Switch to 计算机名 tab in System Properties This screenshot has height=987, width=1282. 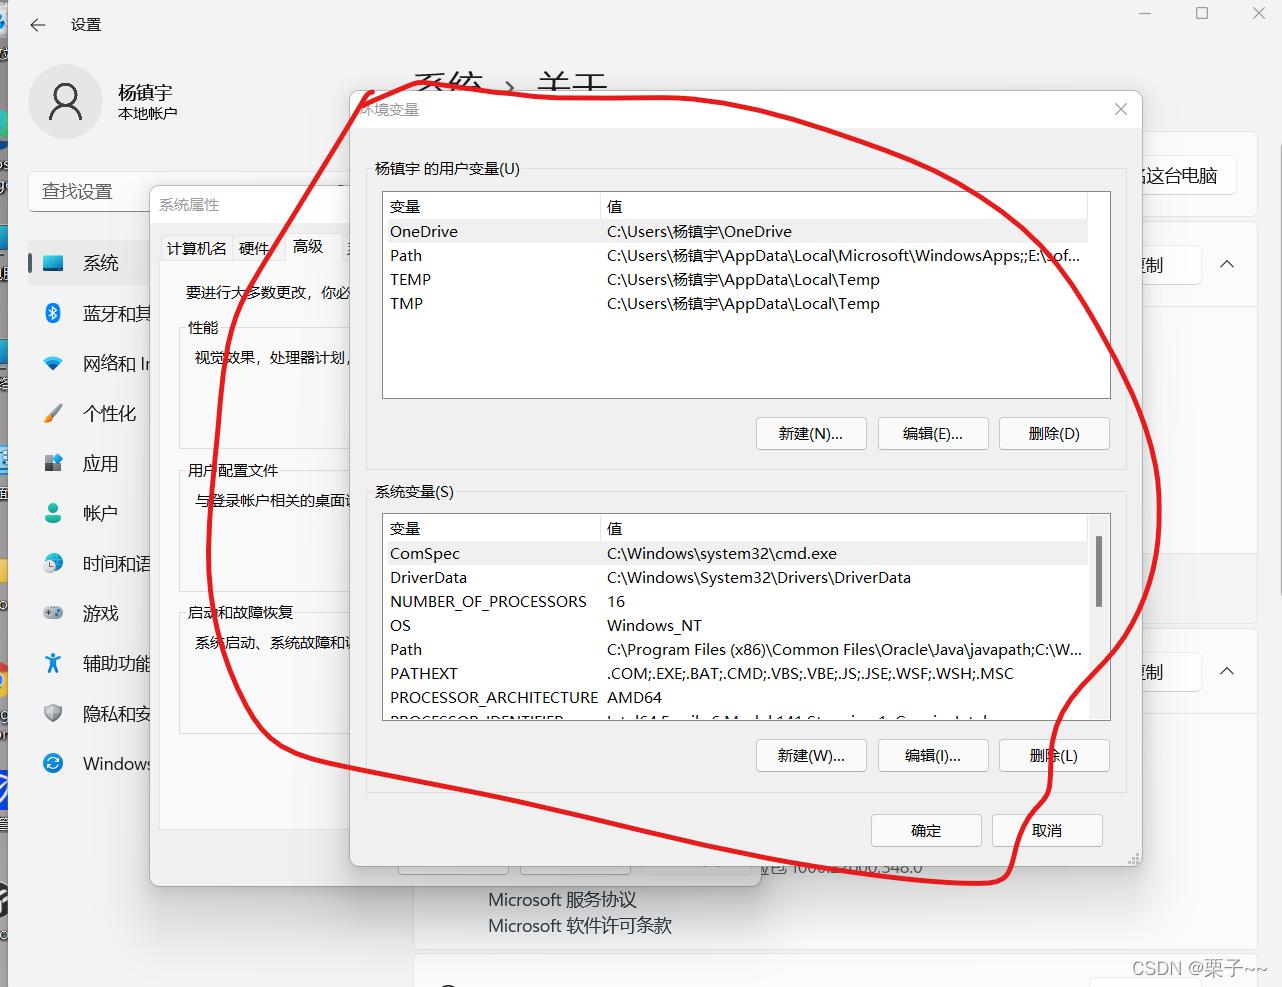(x=197, y=249)
